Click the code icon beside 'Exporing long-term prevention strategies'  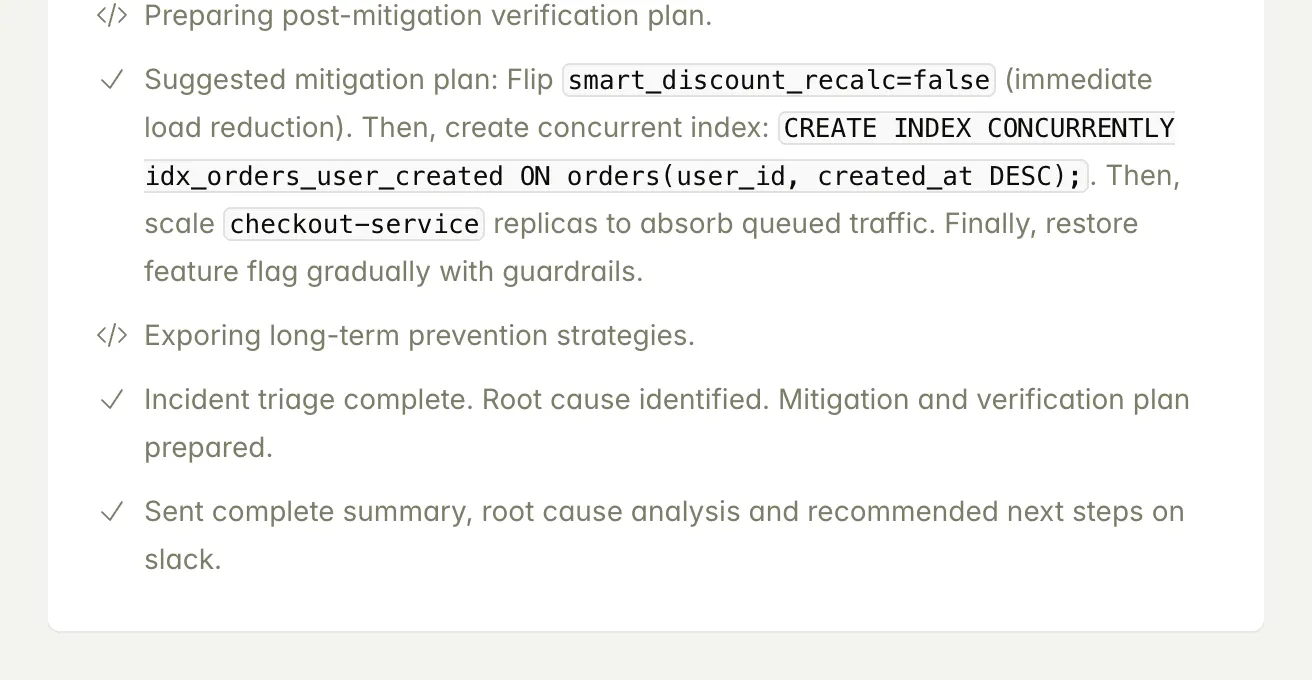pyautogui.click(x=112, y=336)
